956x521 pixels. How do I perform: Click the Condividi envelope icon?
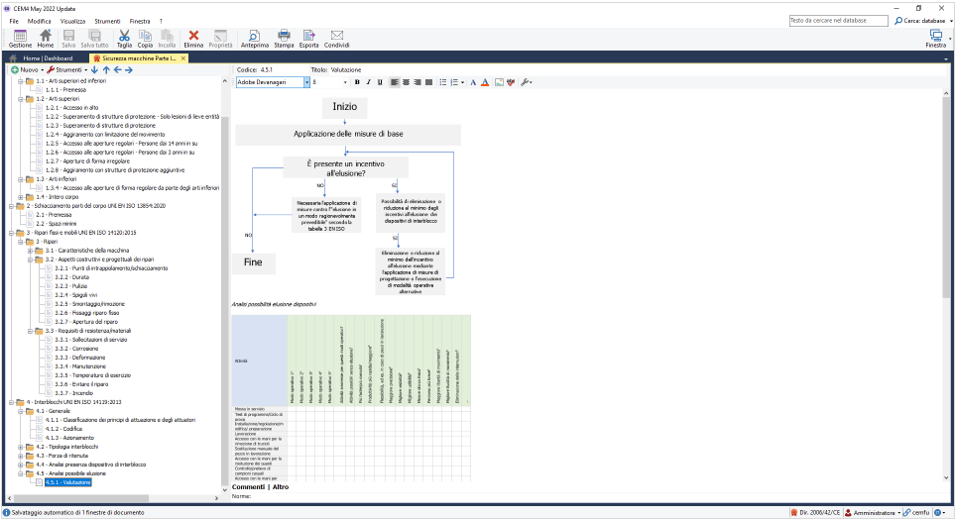tap(337, 38)
